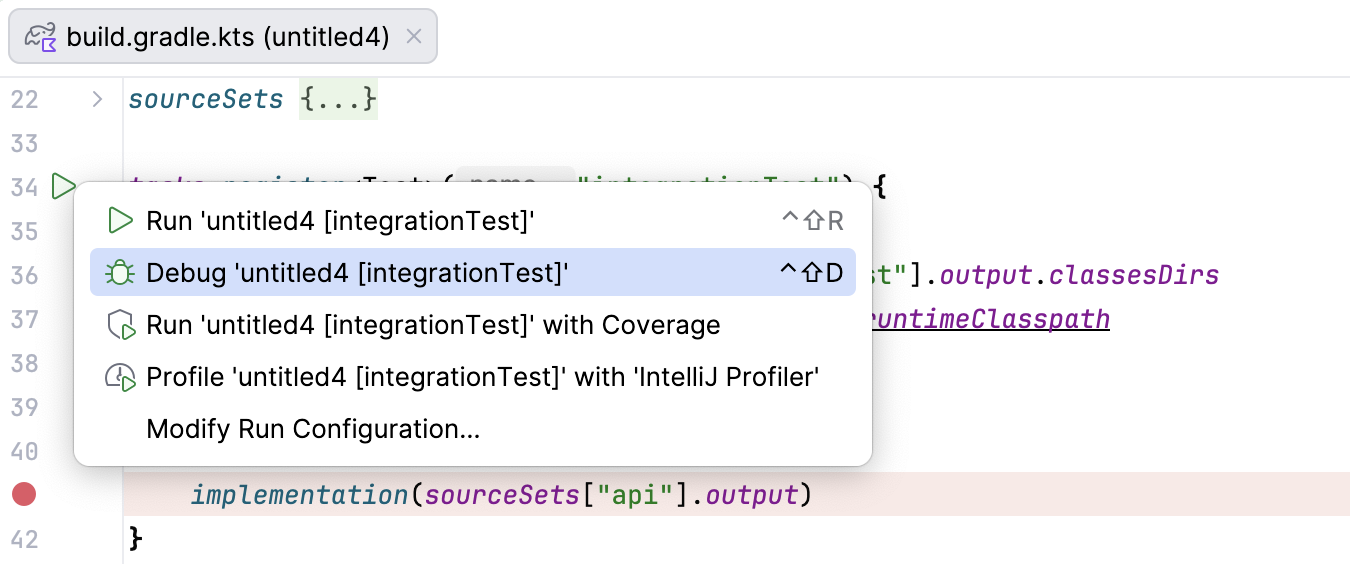Viewport: 1350px width, 564px height.
Task: Click line number 33 in the gutter
Action: click(x=24, y=143)
